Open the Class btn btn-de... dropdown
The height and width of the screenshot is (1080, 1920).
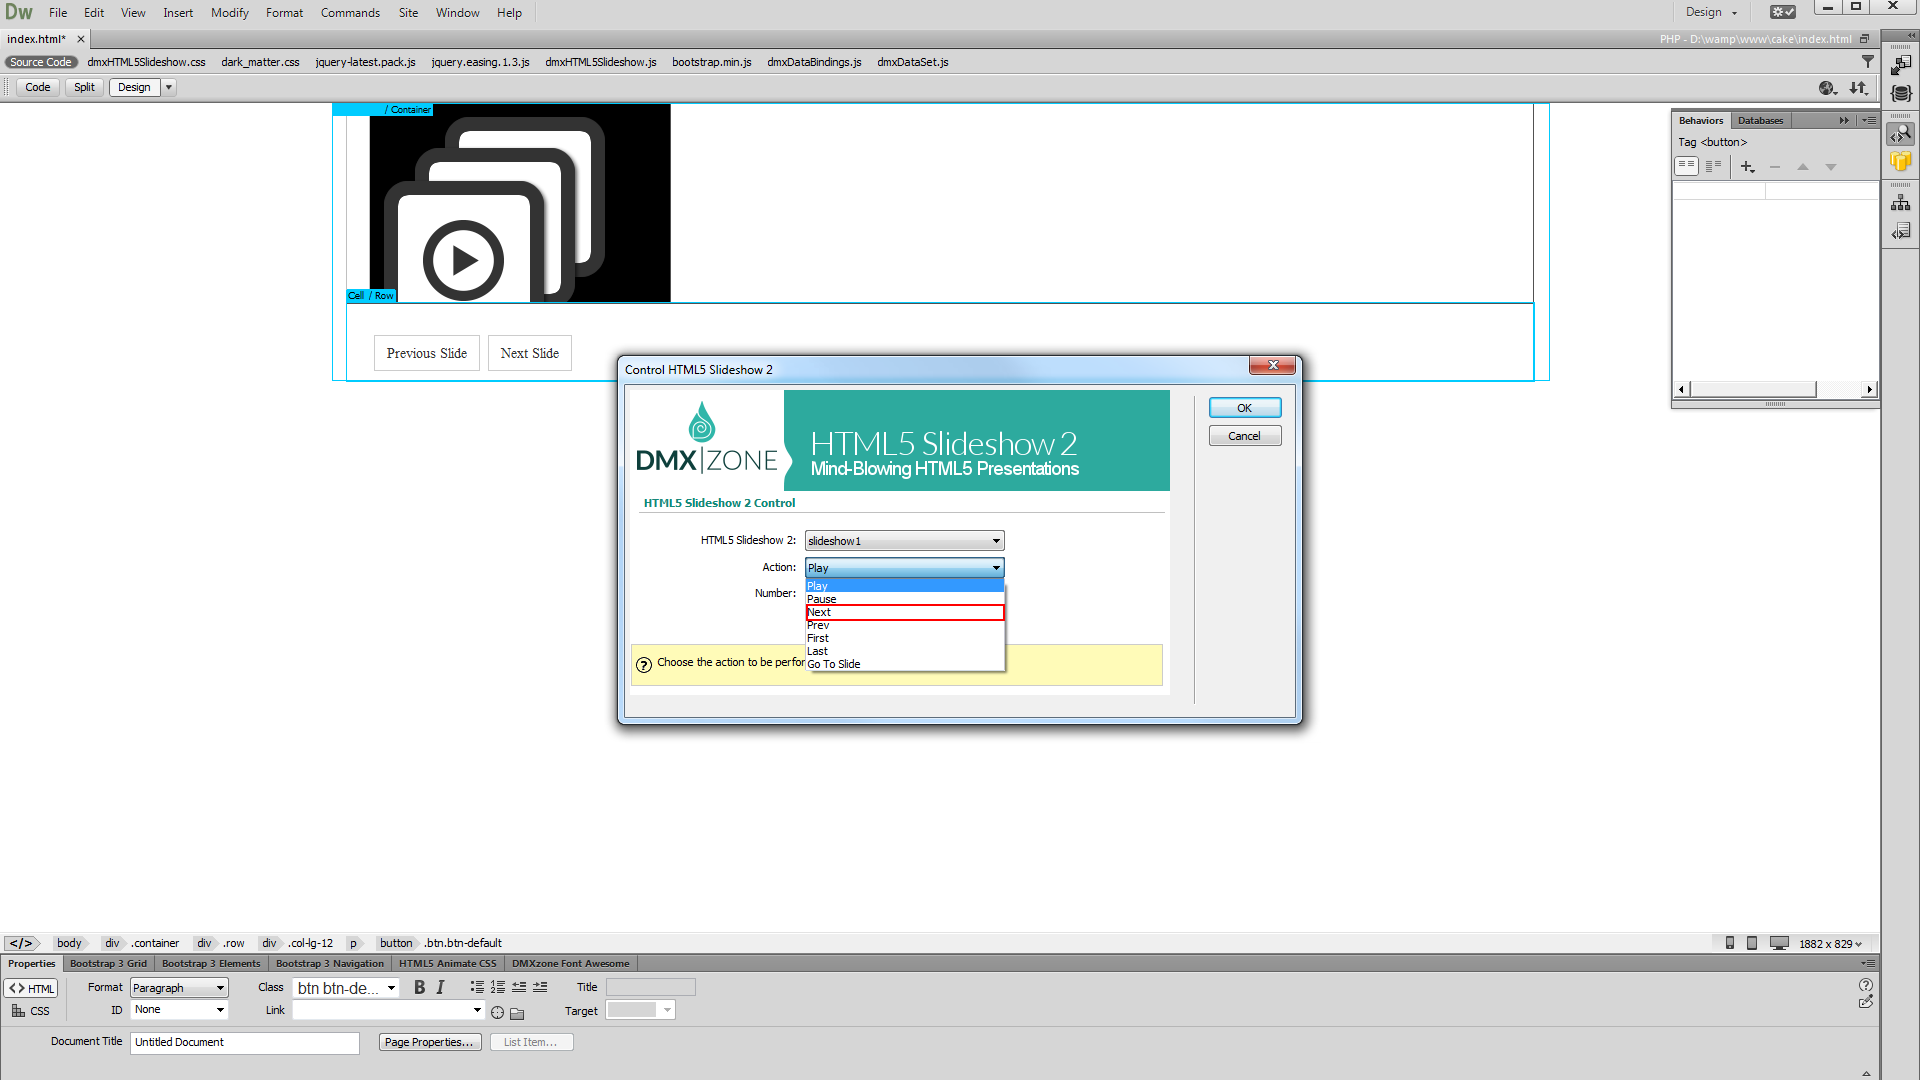(x=346, y=988)
